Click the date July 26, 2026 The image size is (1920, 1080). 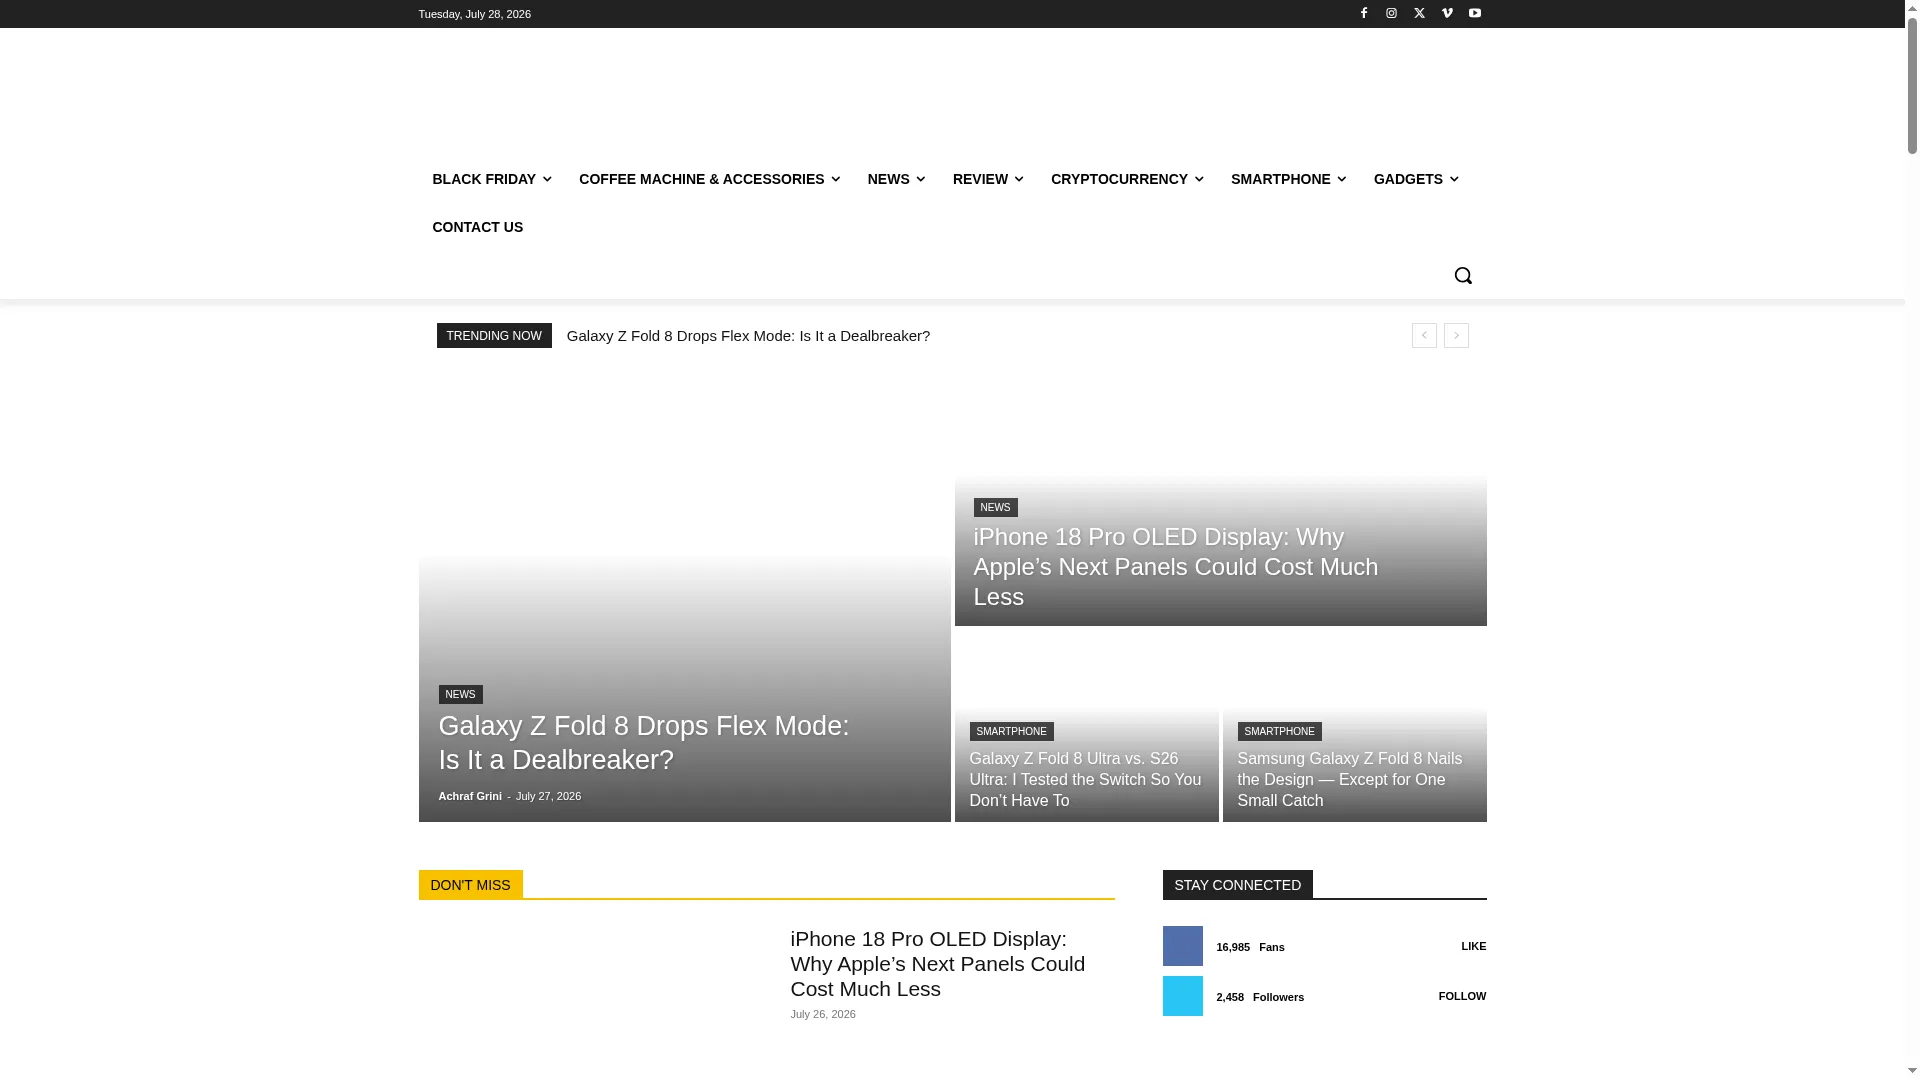(823, 1014)
